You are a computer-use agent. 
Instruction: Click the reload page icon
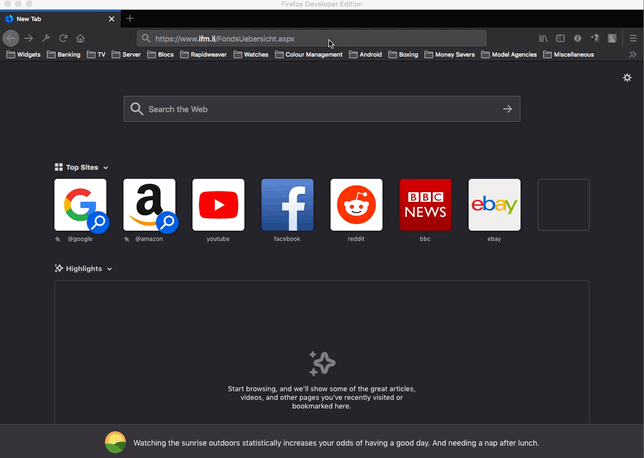(63, 38)
